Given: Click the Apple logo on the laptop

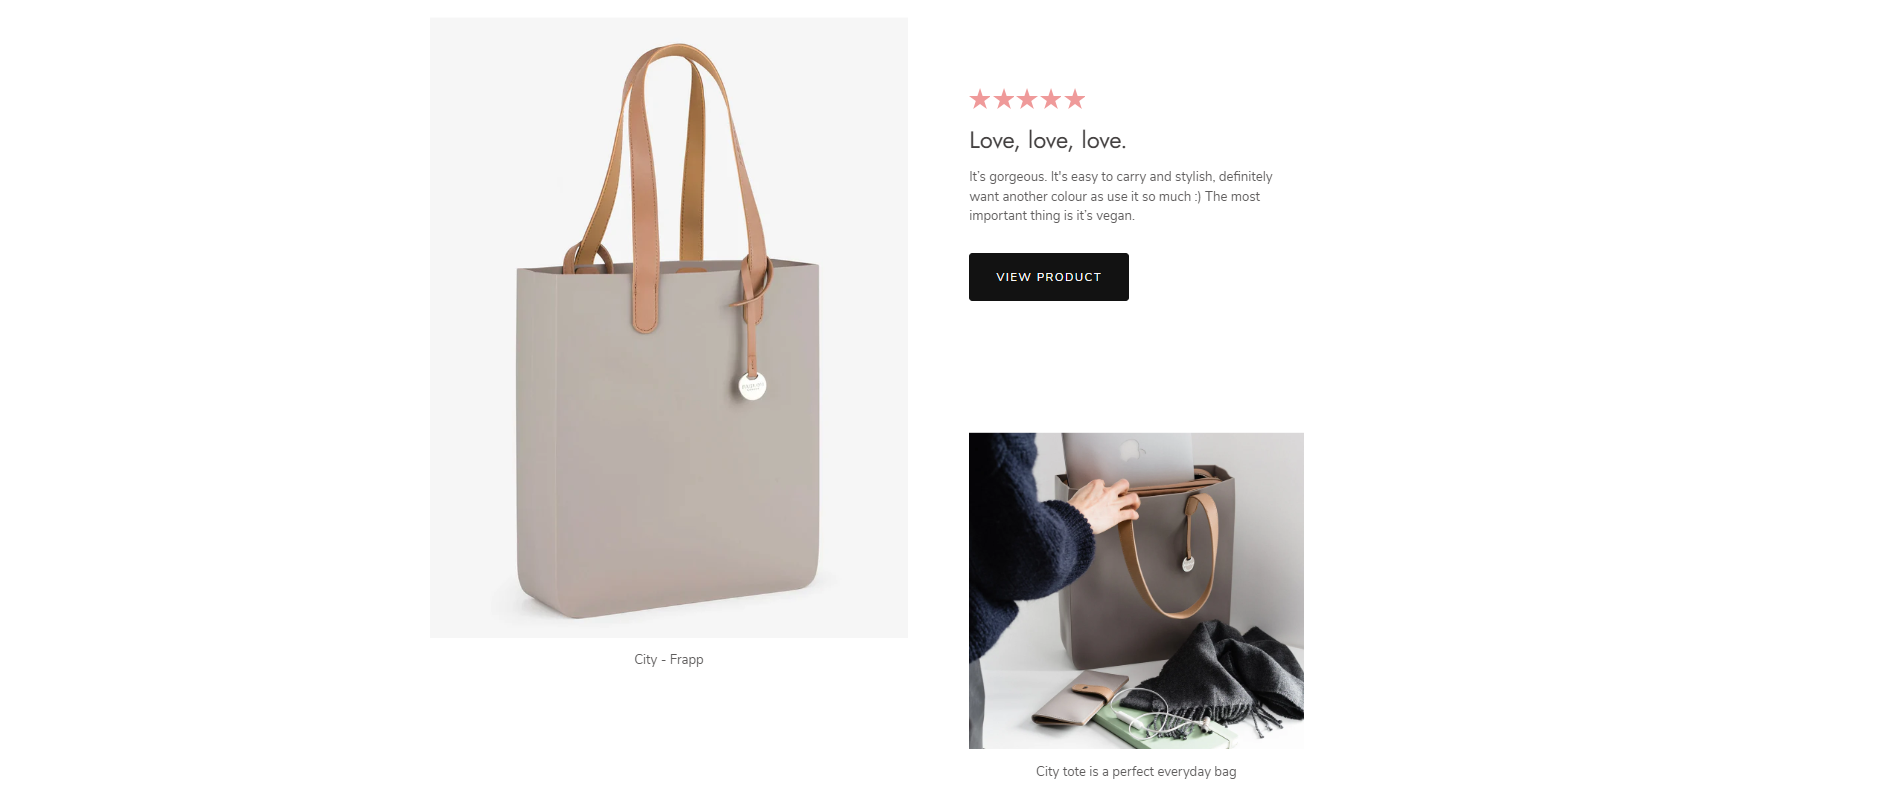Looking at the screenshot, I should click(x=1132, y=451).
